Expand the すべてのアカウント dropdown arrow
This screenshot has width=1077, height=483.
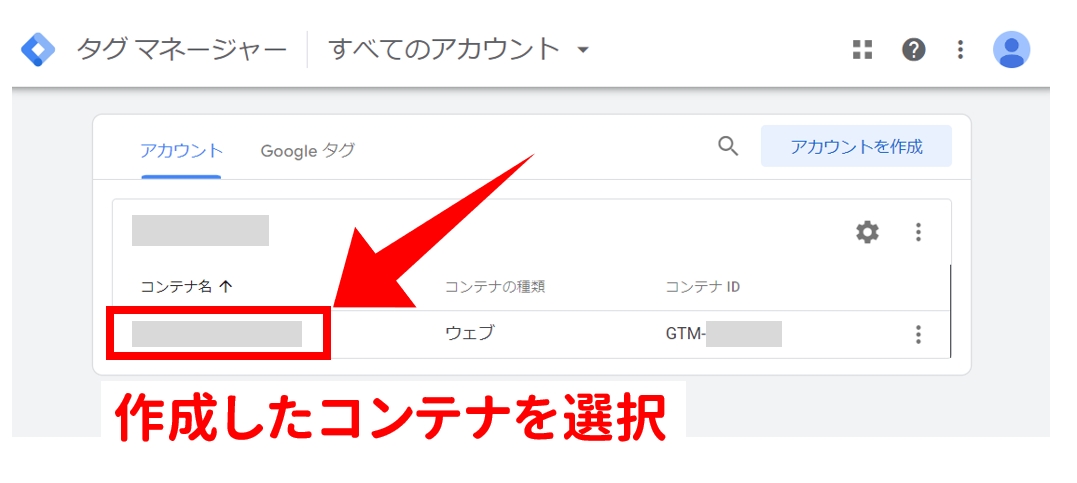(583, 50)
